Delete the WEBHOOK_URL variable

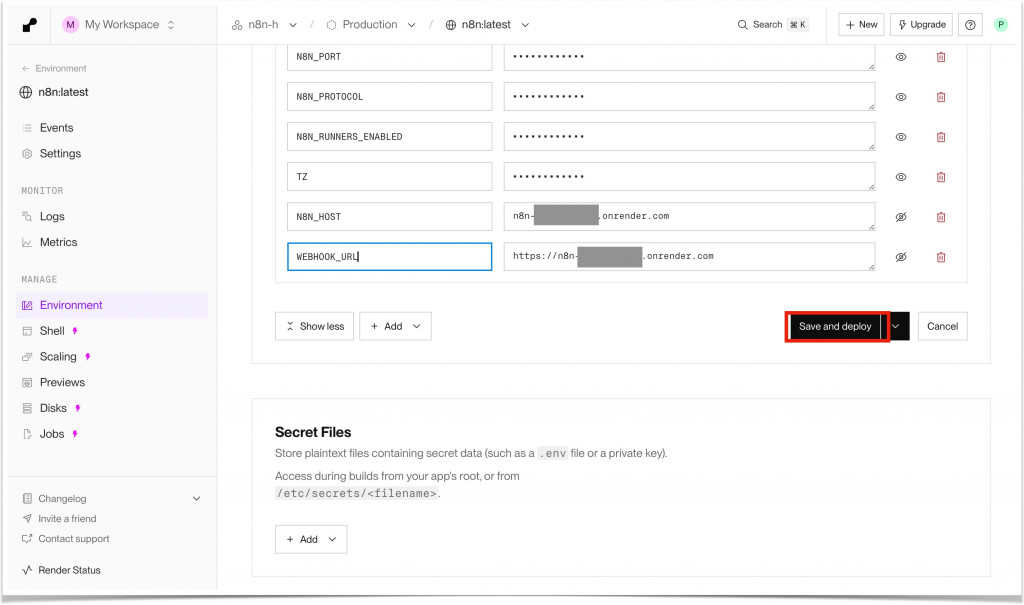point(941,257)
